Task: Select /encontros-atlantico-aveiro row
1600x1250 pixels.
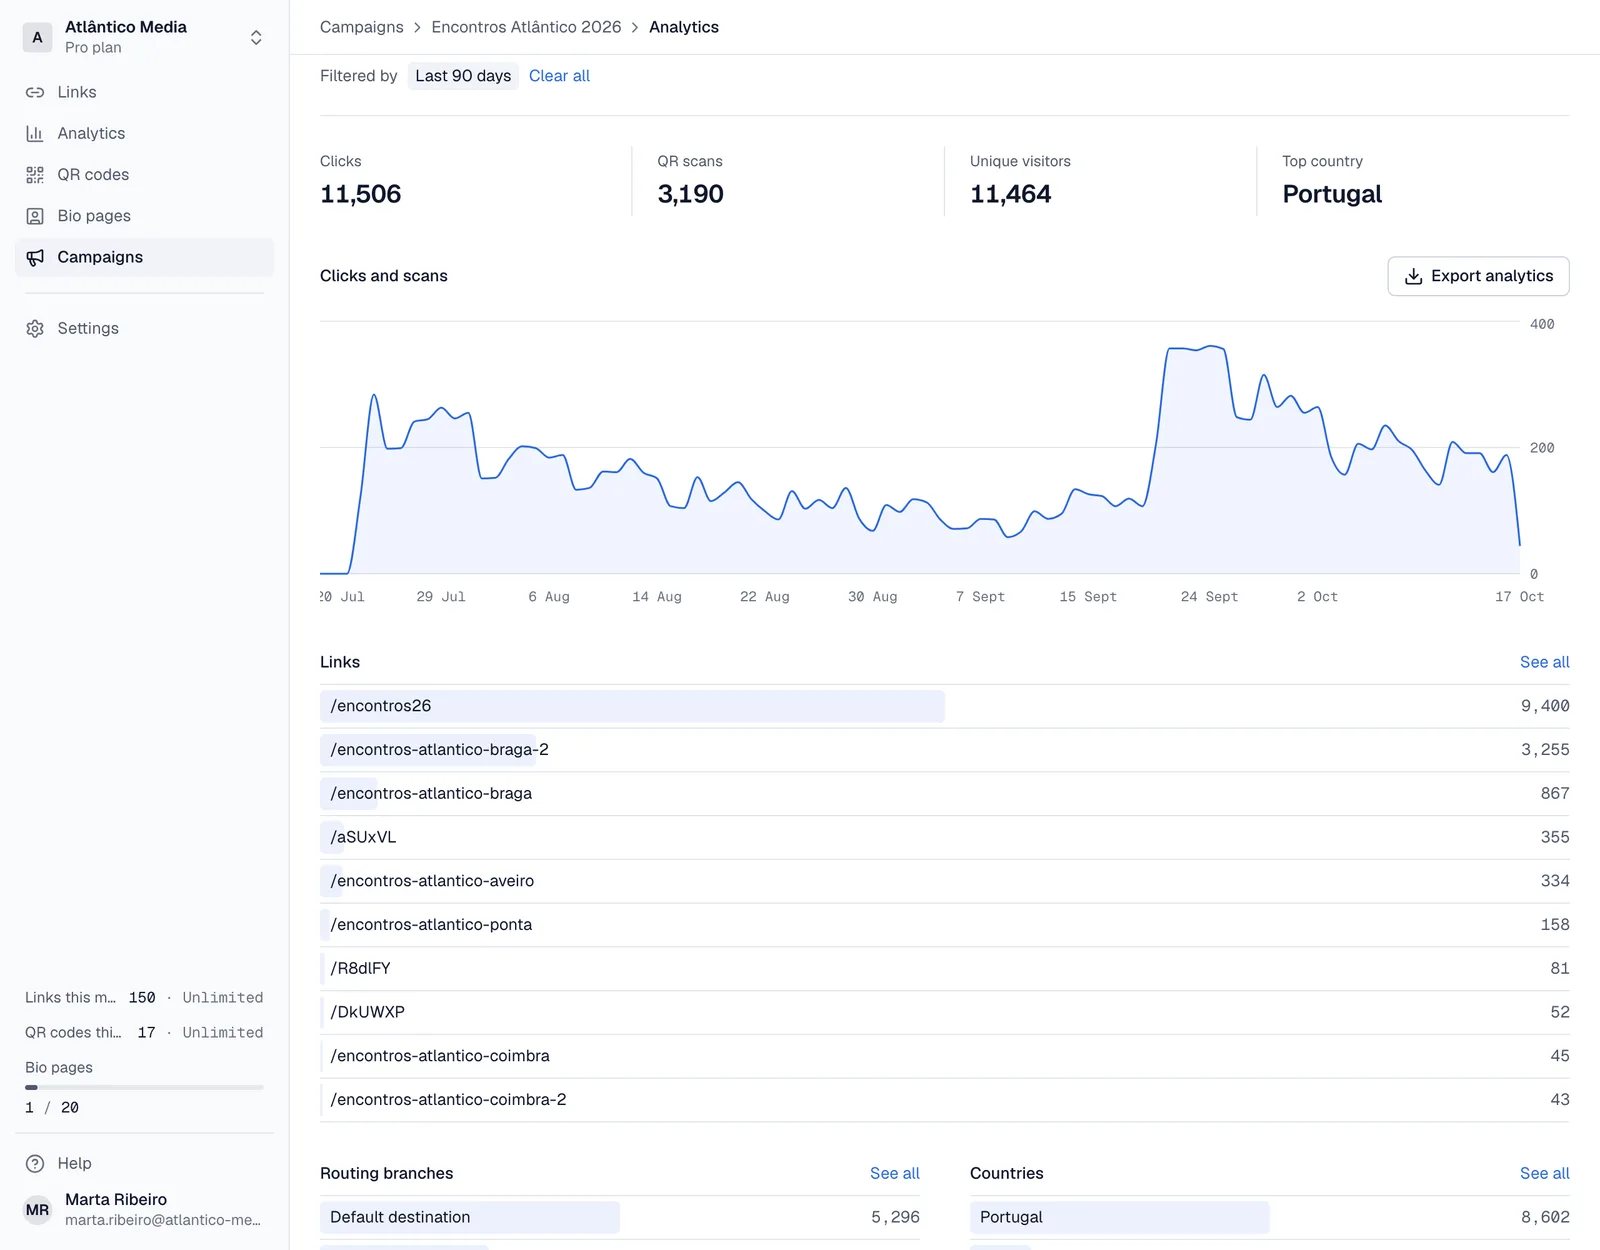Action: 945,881
